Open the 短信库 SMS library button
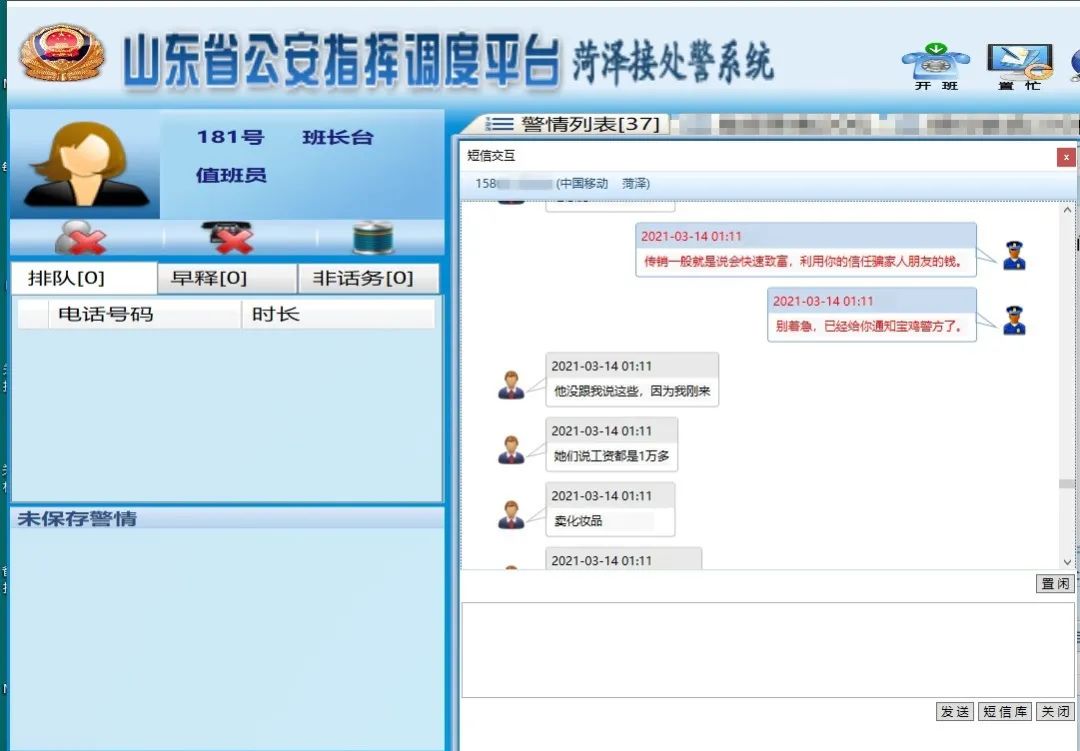 tap(1004, 712)
